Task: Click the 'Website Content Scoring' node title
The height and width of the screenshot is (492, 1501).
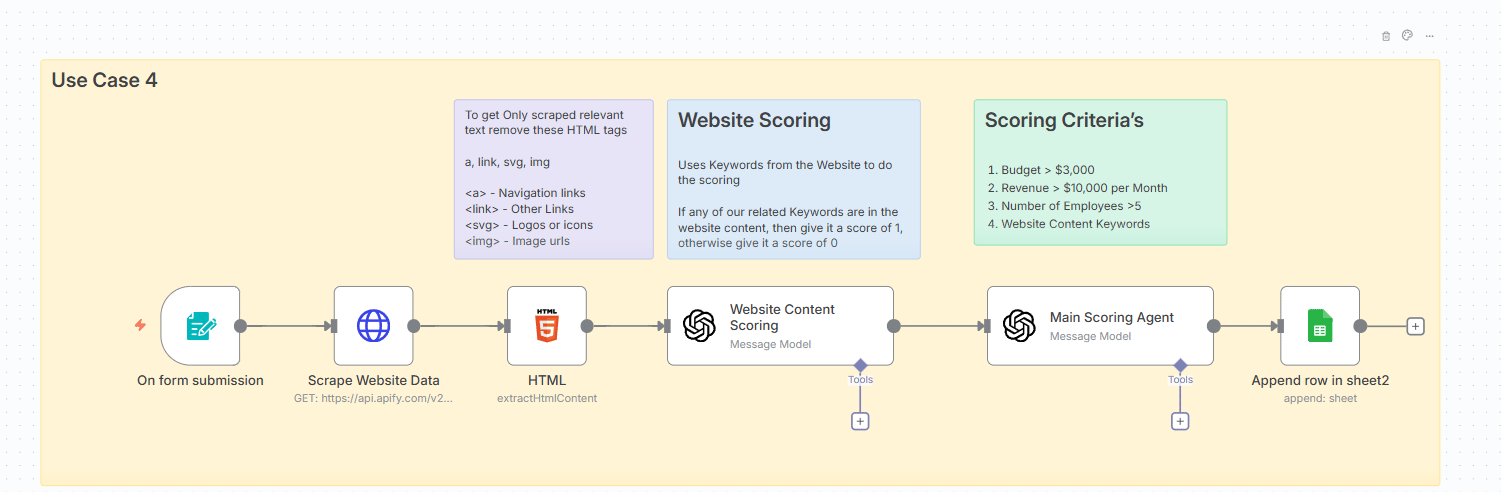Action: coord(782,317)
